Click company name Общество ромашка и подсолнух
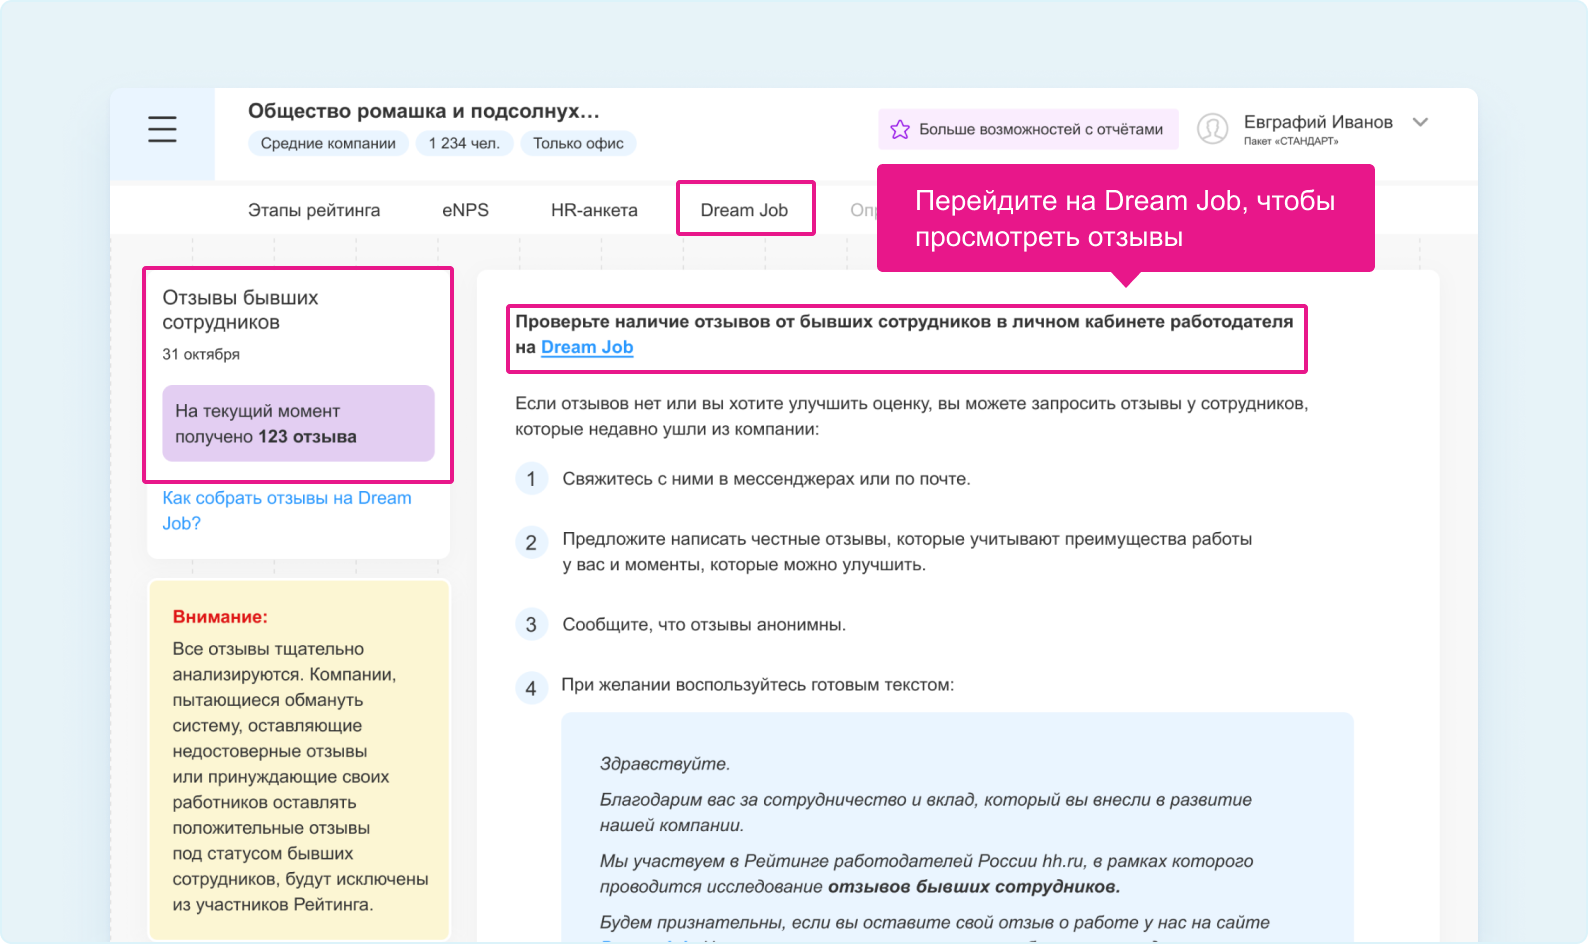Screen dimensions: 1588x944 (424, 111)
